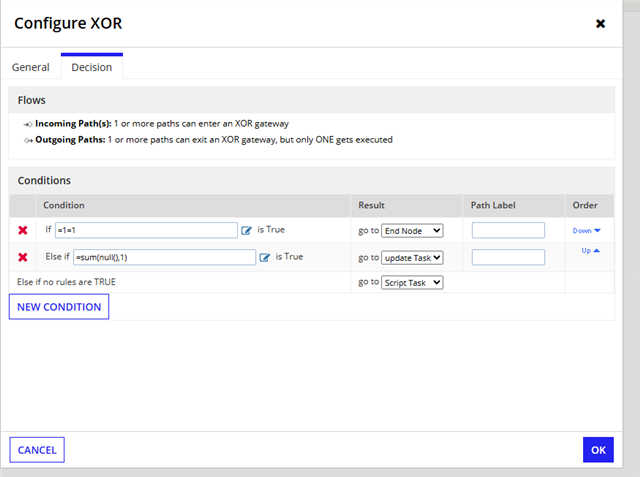This screenshot has width=640, height=477.
Task: Delete the first If condition row
Action: [x=23, y=230]
